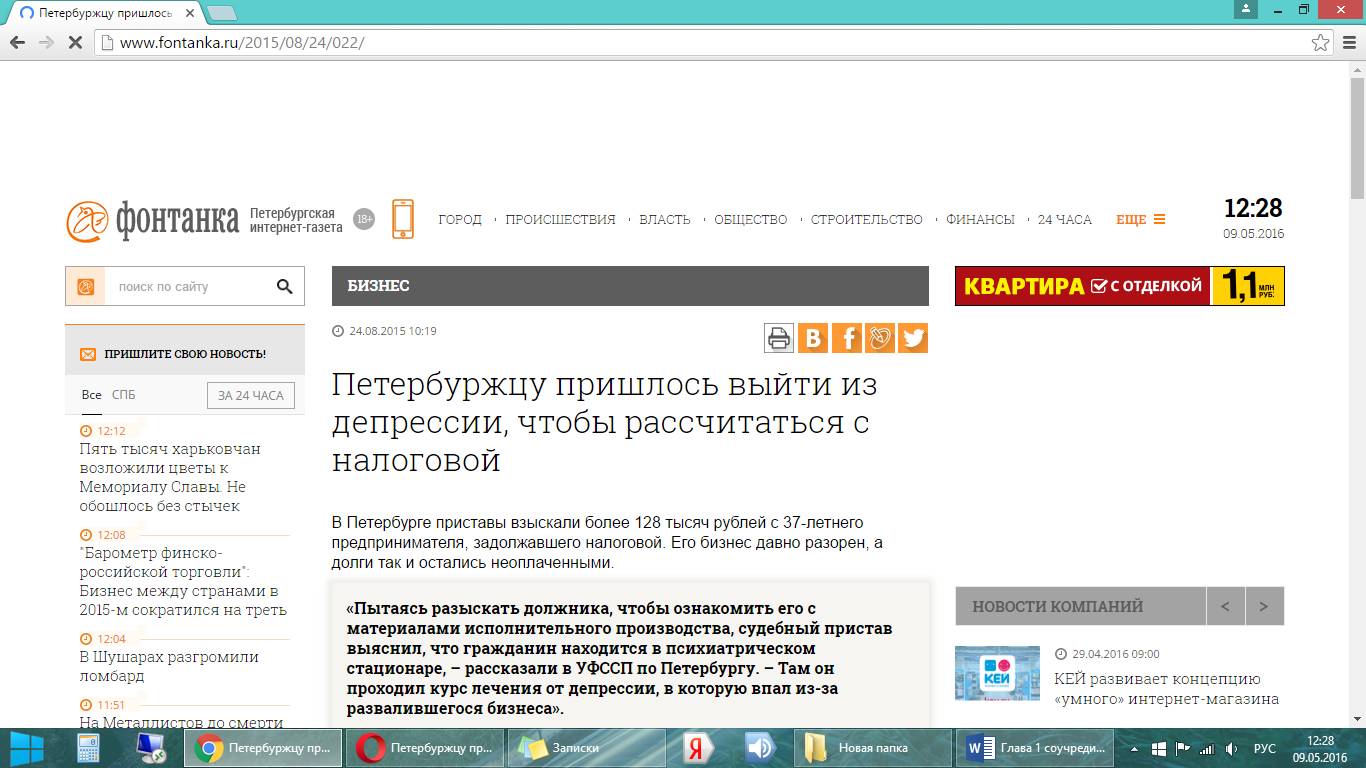
Task: Share article on VKontakte
Action: (x=813, y=338)
